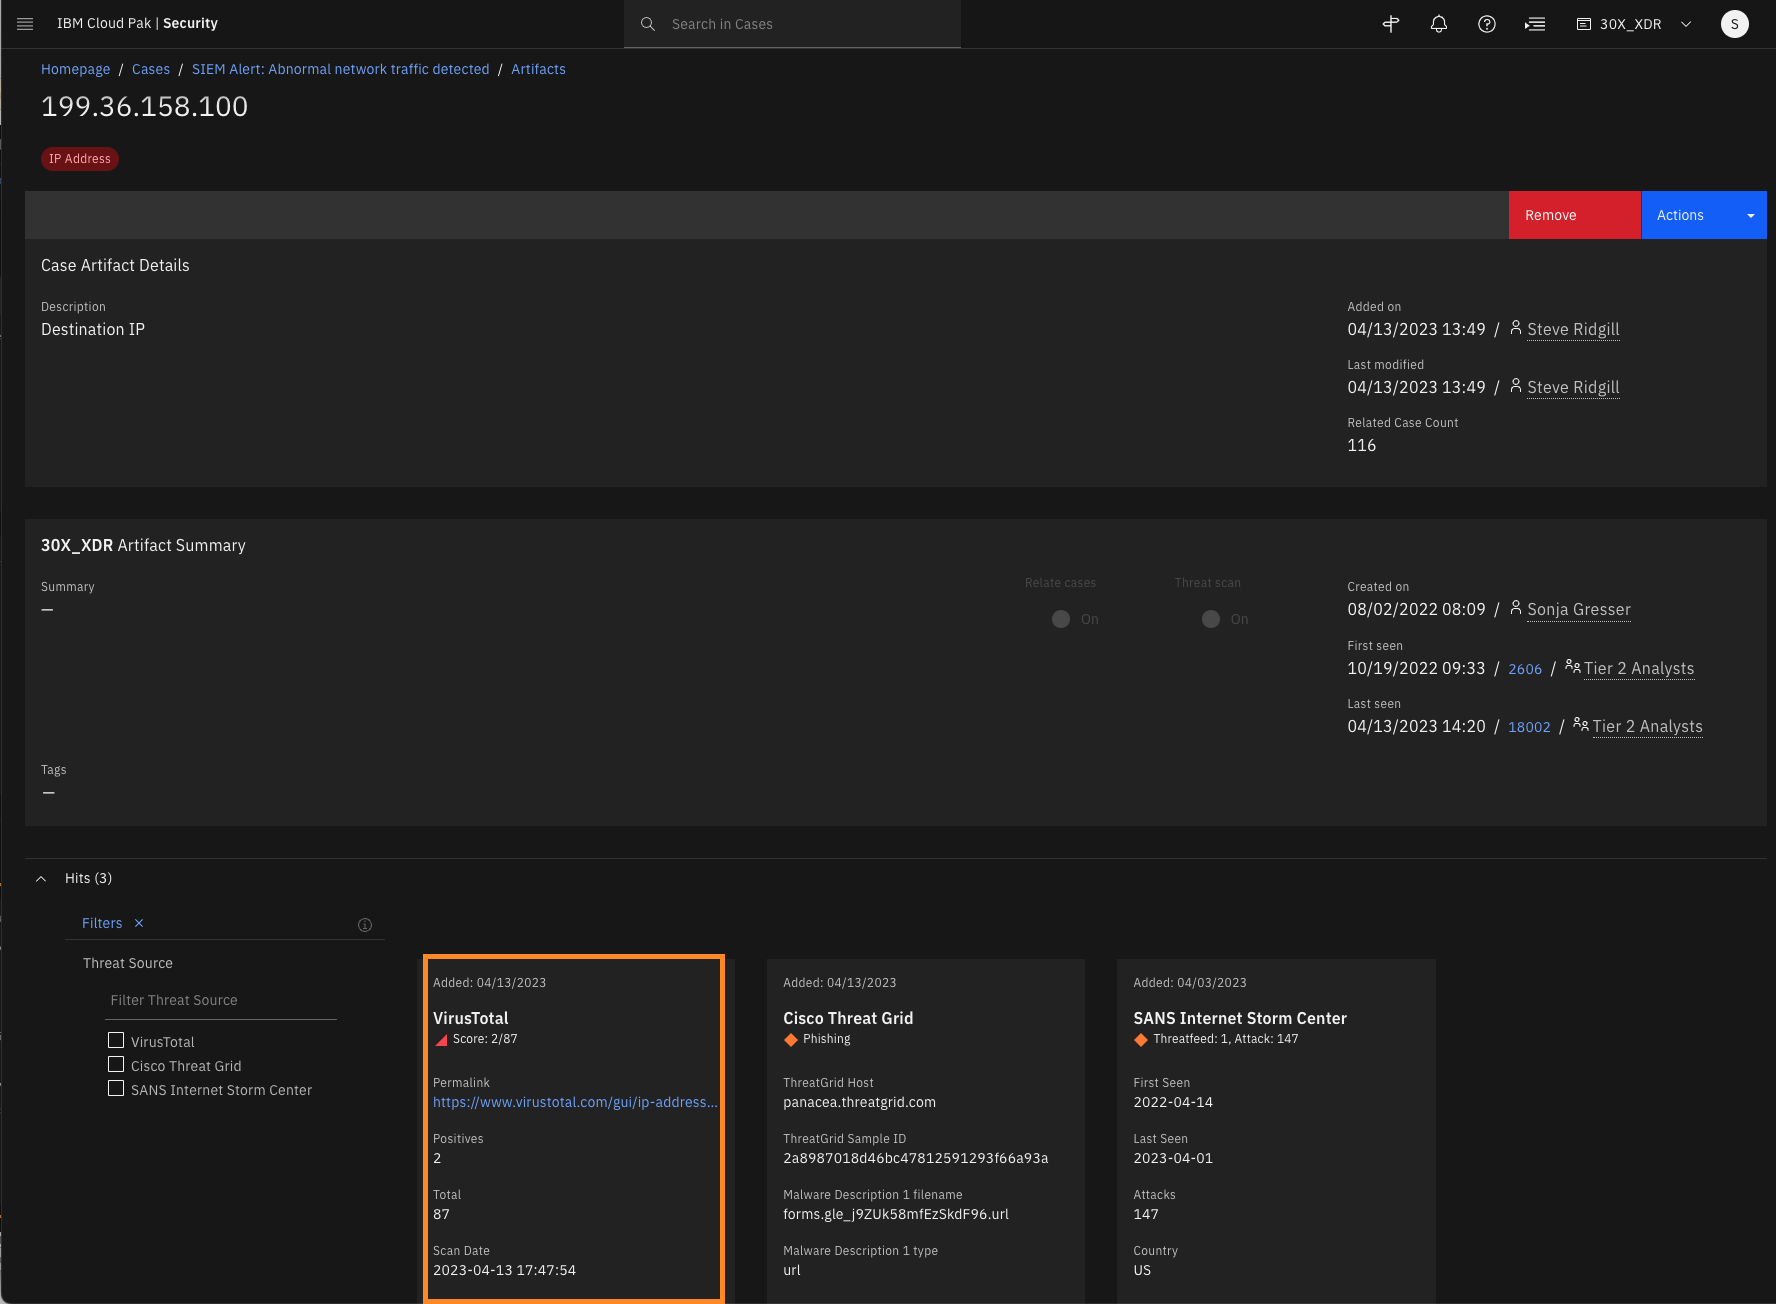Open the list panel icon in header
This screenshot has height=1304, width=1776.
coord(1535,24)
